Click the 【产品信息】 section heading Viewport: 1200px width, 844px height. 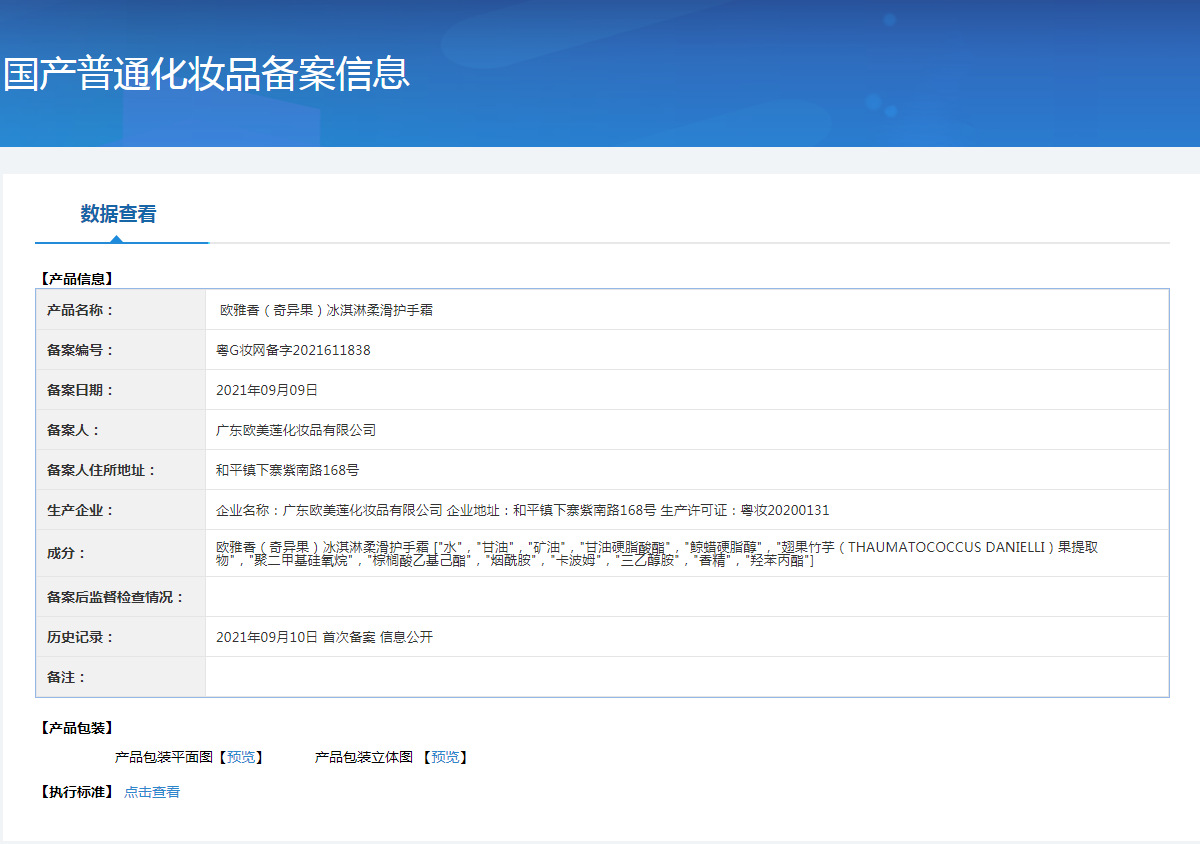click(75, 279)
